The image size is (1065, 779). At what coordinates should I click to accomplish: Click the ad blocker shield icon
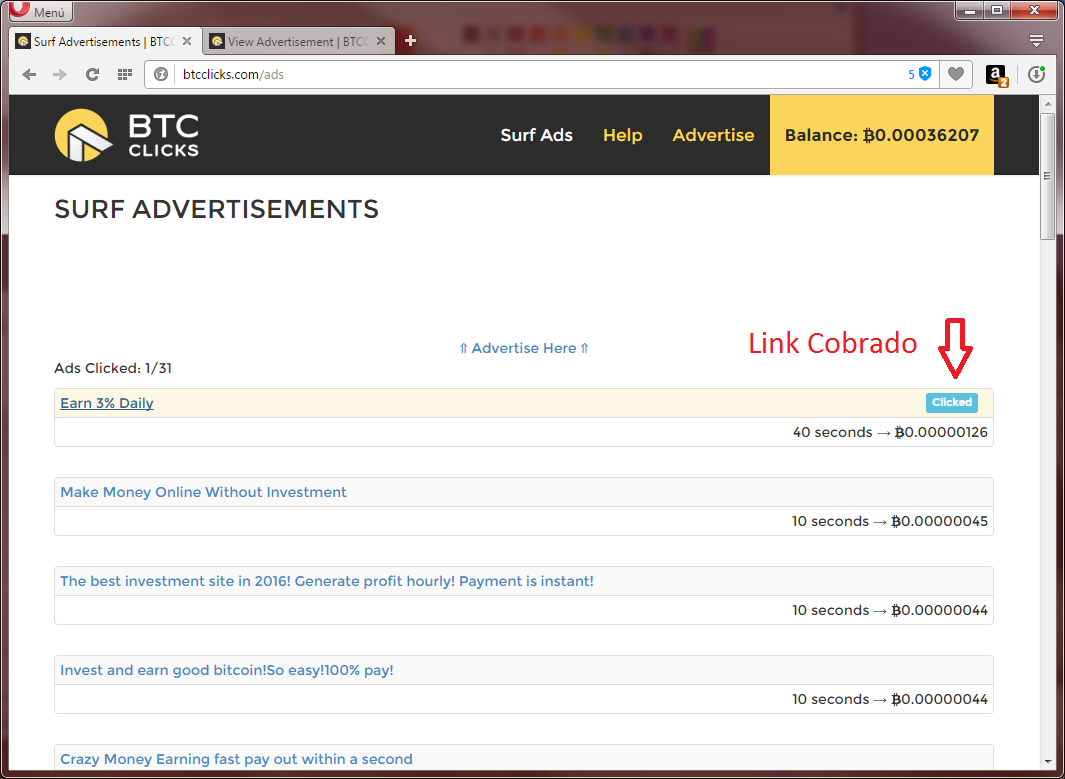click(x=925, y=74)
